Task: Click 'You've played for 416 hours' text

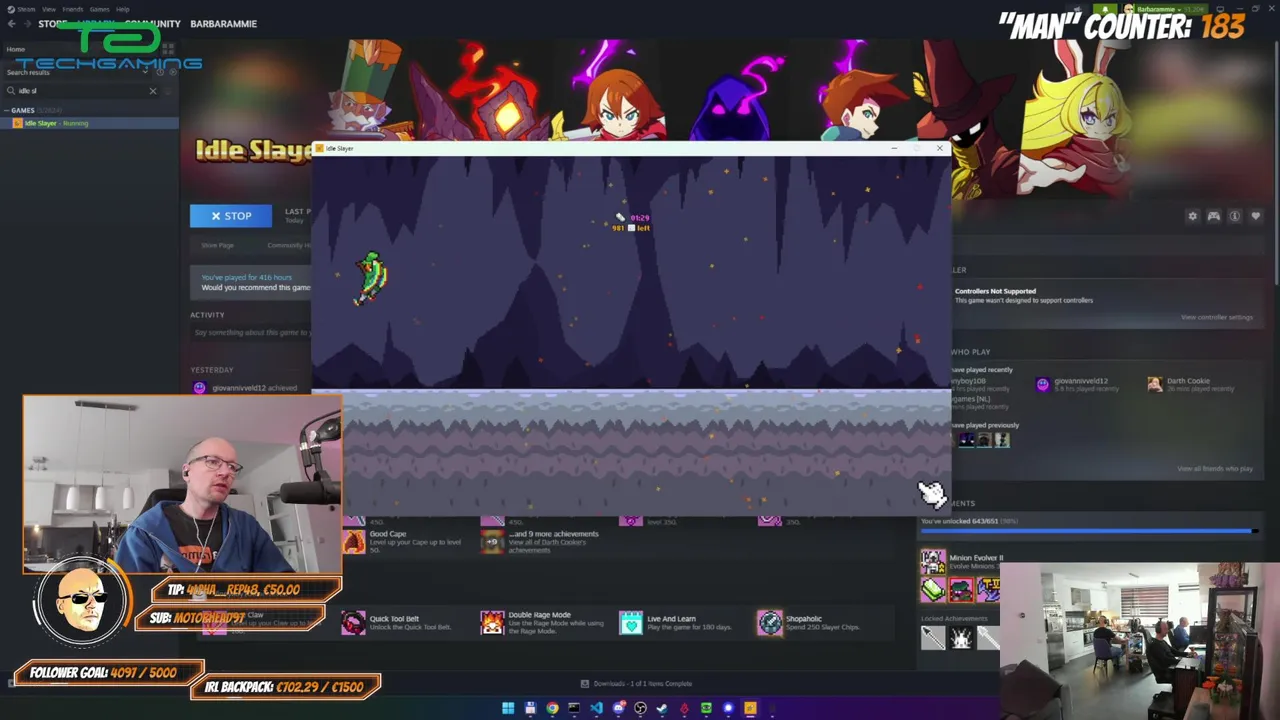Action: tap(247, 277)
